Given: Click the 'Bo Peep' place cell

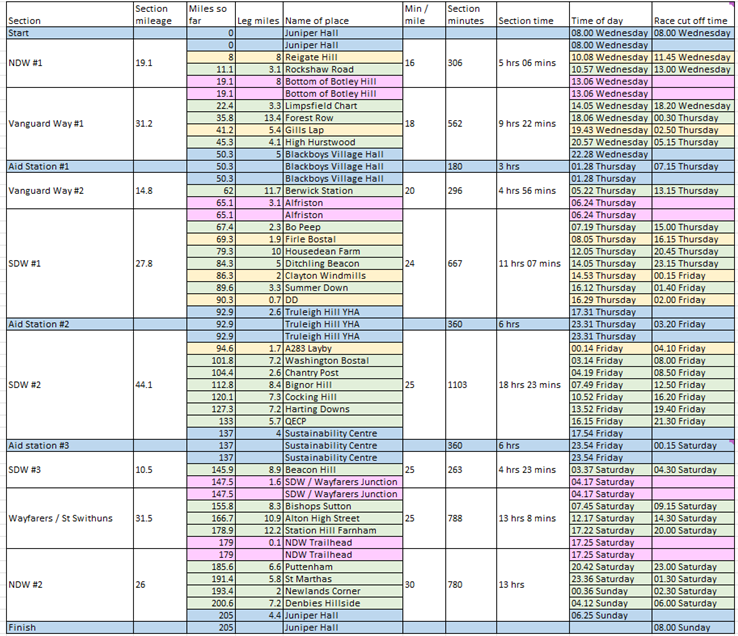Looking at the screenshot, I should click(x=343, y=227).
